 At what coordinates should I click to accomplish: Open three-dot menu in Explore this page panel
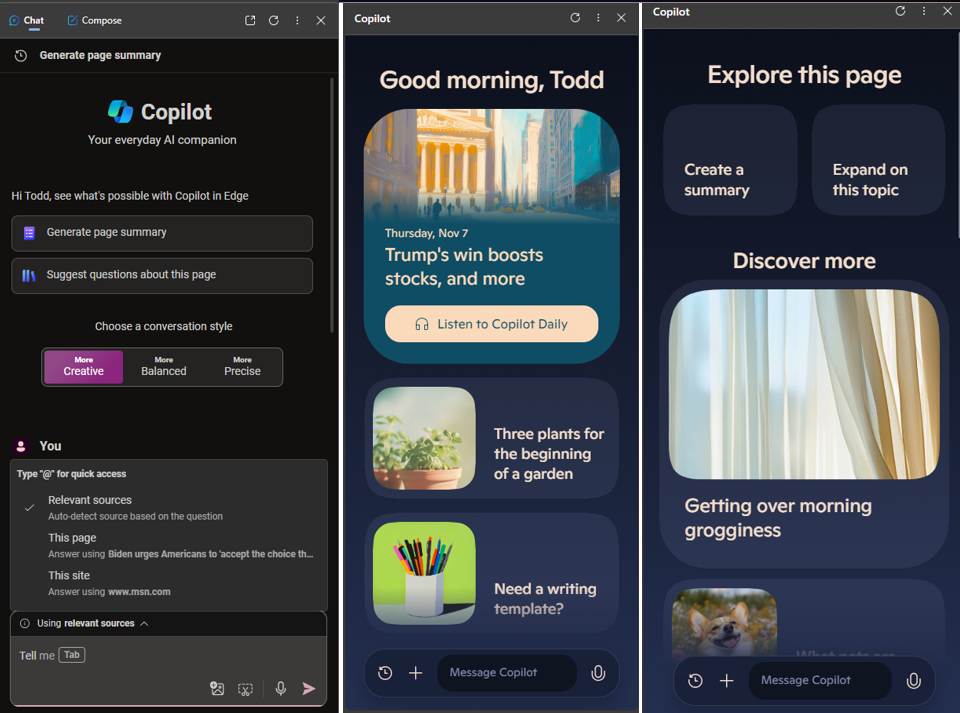point(923,11)
